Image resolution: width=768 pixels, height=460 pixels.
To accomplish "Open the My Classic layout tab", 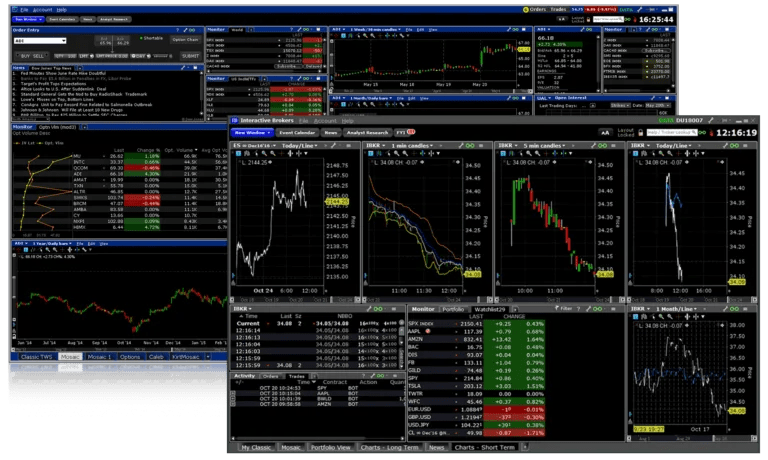I will point(256,447).
